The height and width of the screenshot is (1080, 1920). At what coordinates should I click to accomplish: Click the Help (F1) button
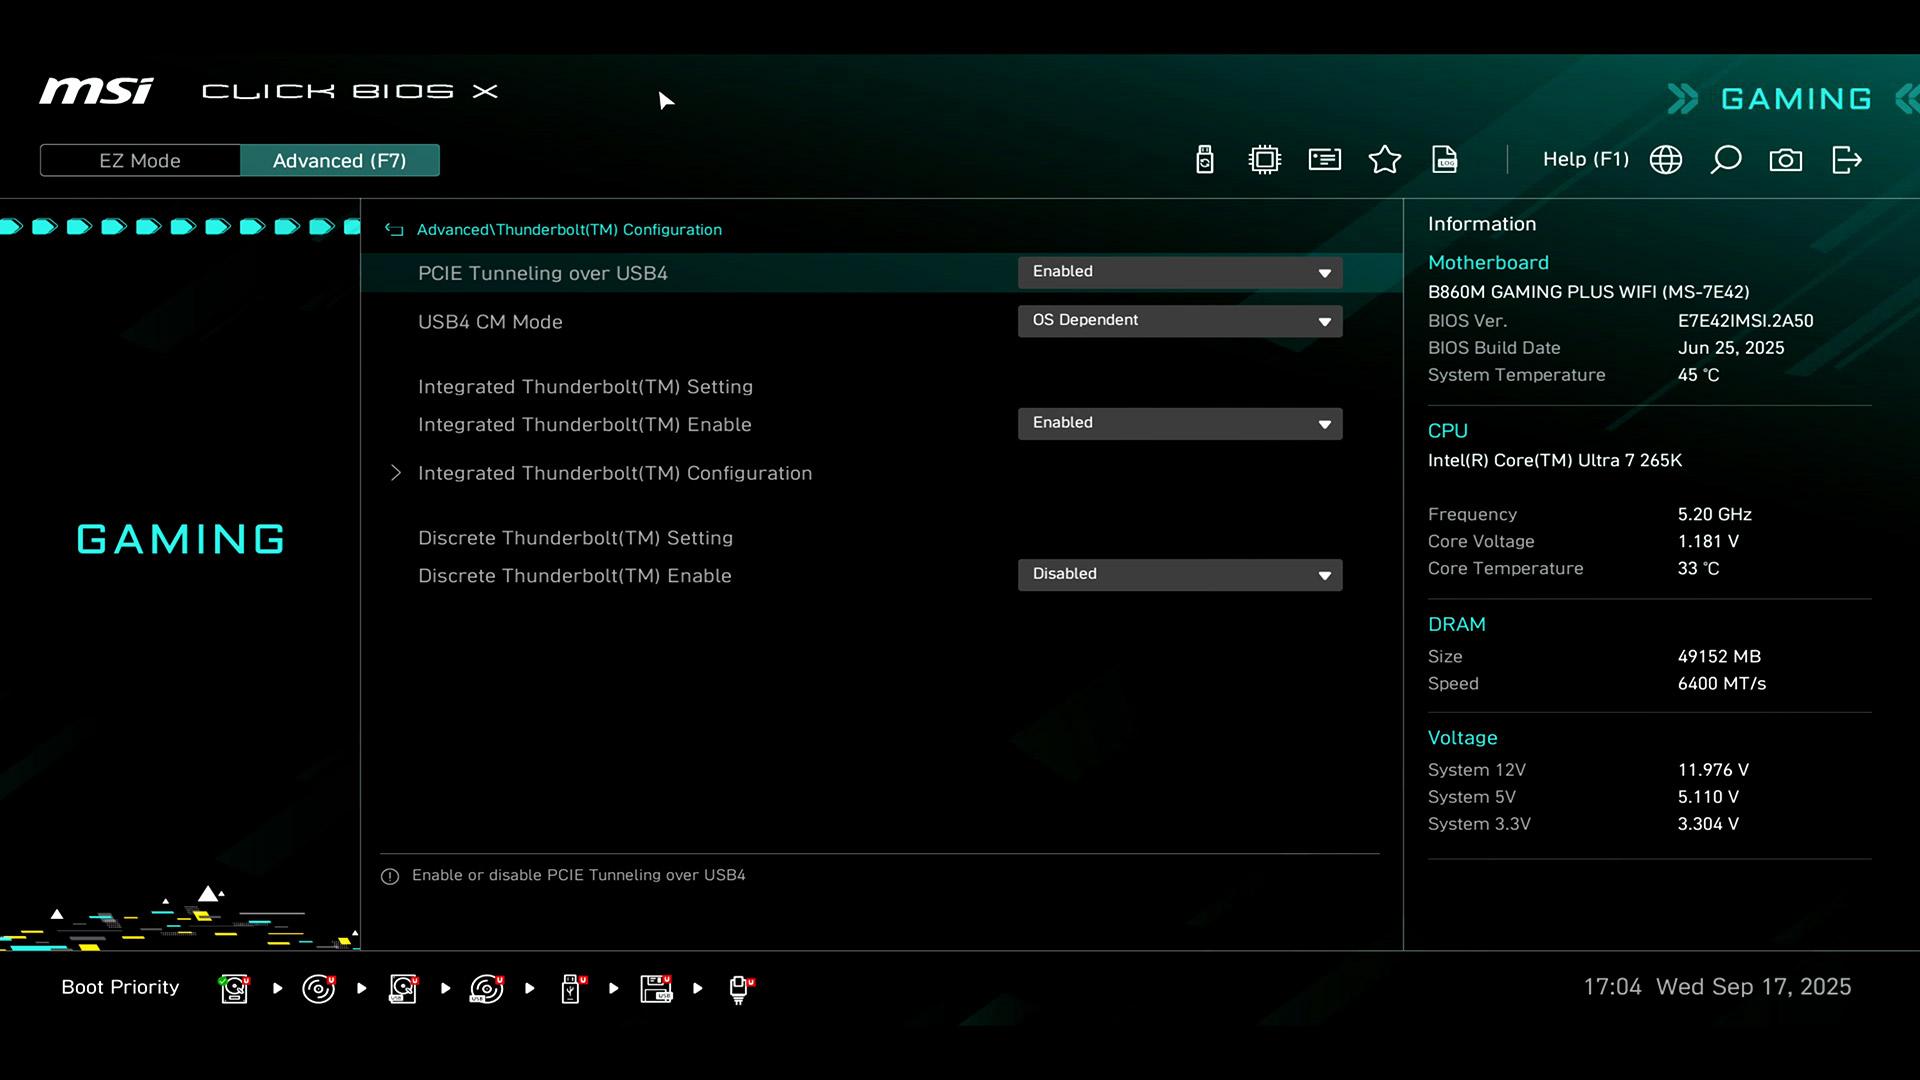1585,160
